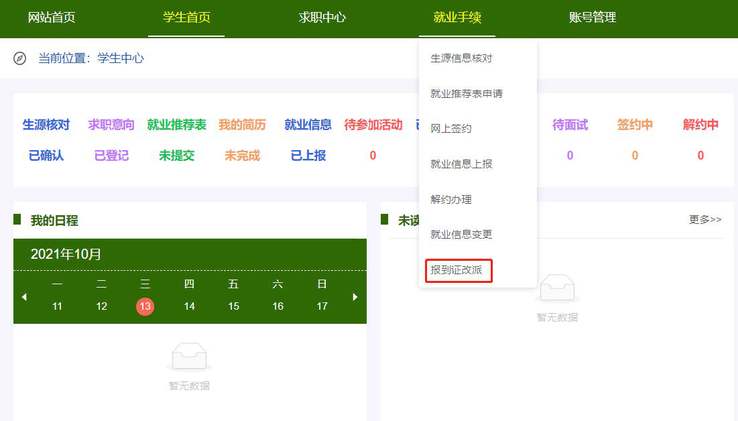Select date 13 in the calendar
Image resolution: width=738 pixels, height=421 pixels.
(x=145, y=306)
